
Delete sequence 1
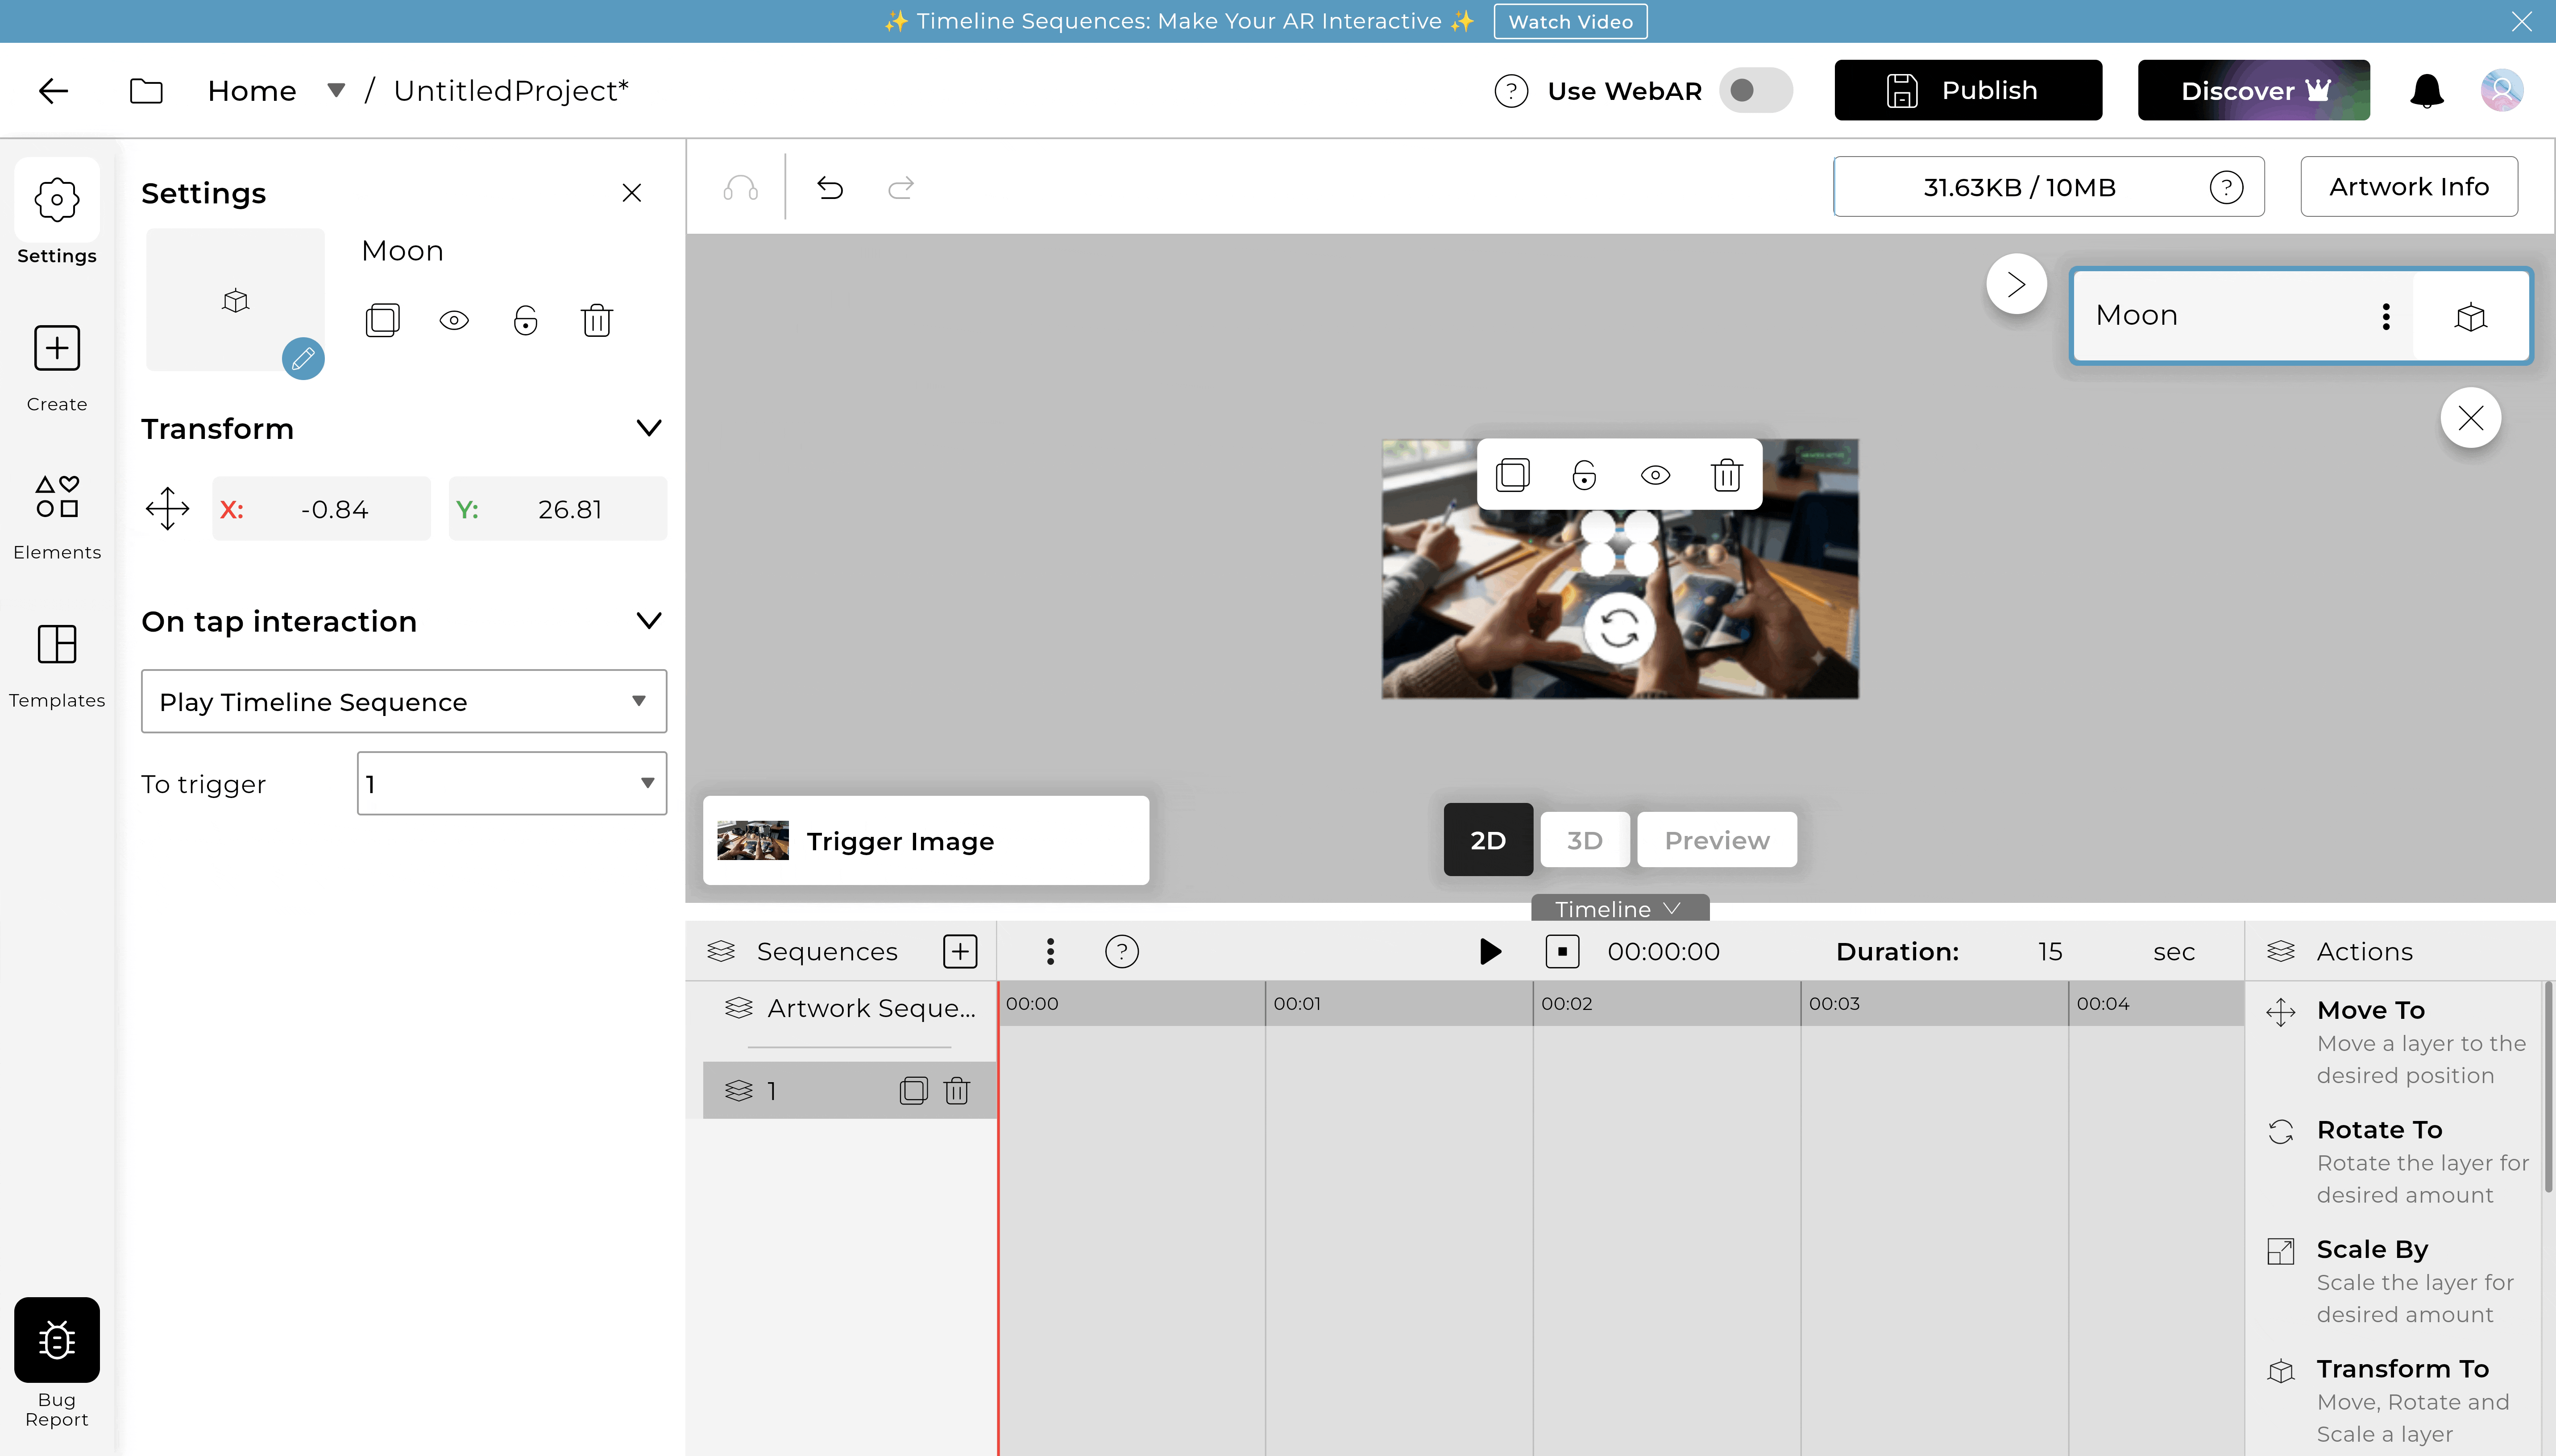(957, 1090)
